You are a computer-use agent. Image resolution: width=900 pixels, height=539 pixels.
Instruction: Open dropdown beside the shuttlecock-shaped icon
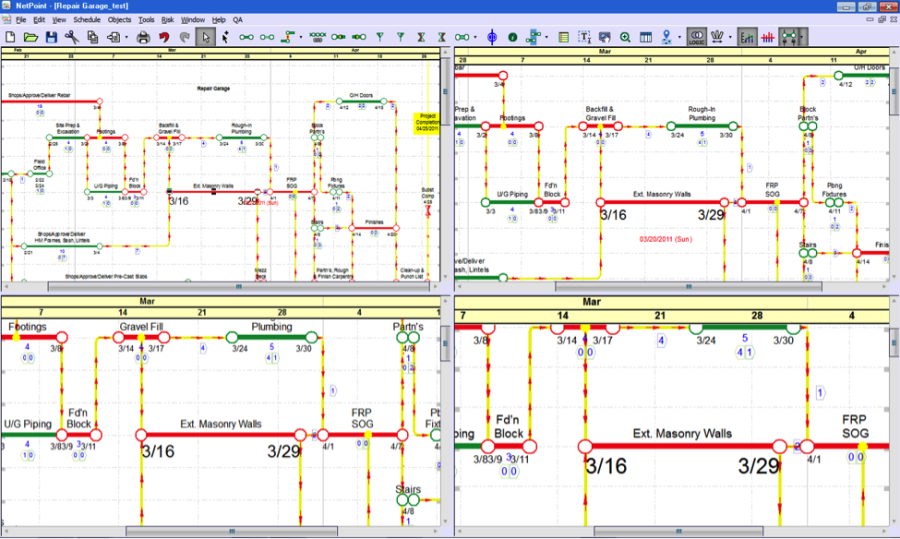point(731,37)
